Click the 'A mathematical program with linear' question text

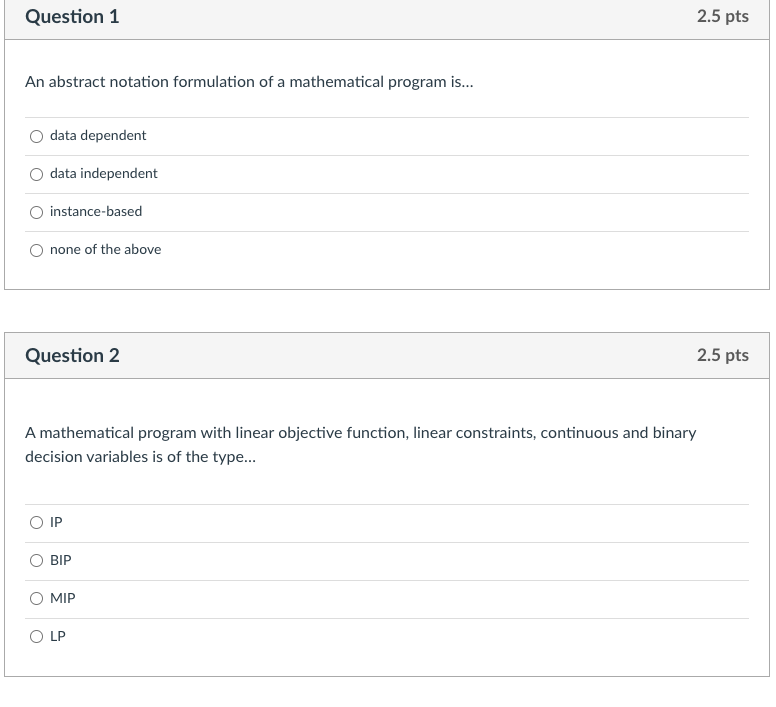coord(360,433)
